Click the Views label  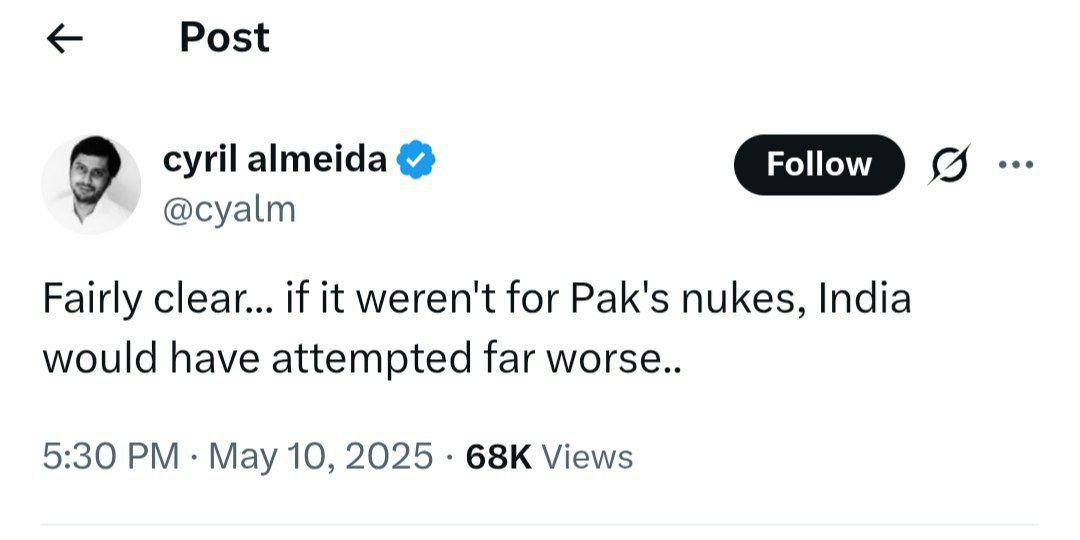pos(588,457)
